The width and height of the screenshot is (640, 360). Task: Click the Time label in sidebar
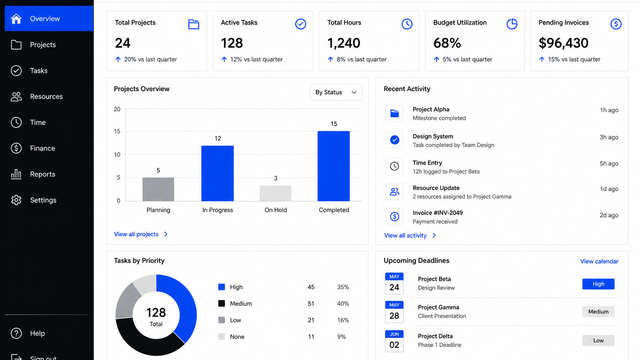(x=38, y=122)
